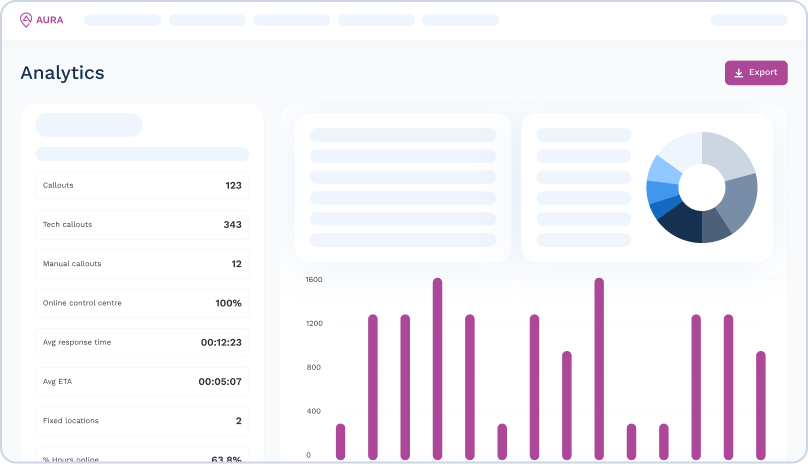Click the value 00:05:07
This screenshot has width=808, height=464.
220,382
